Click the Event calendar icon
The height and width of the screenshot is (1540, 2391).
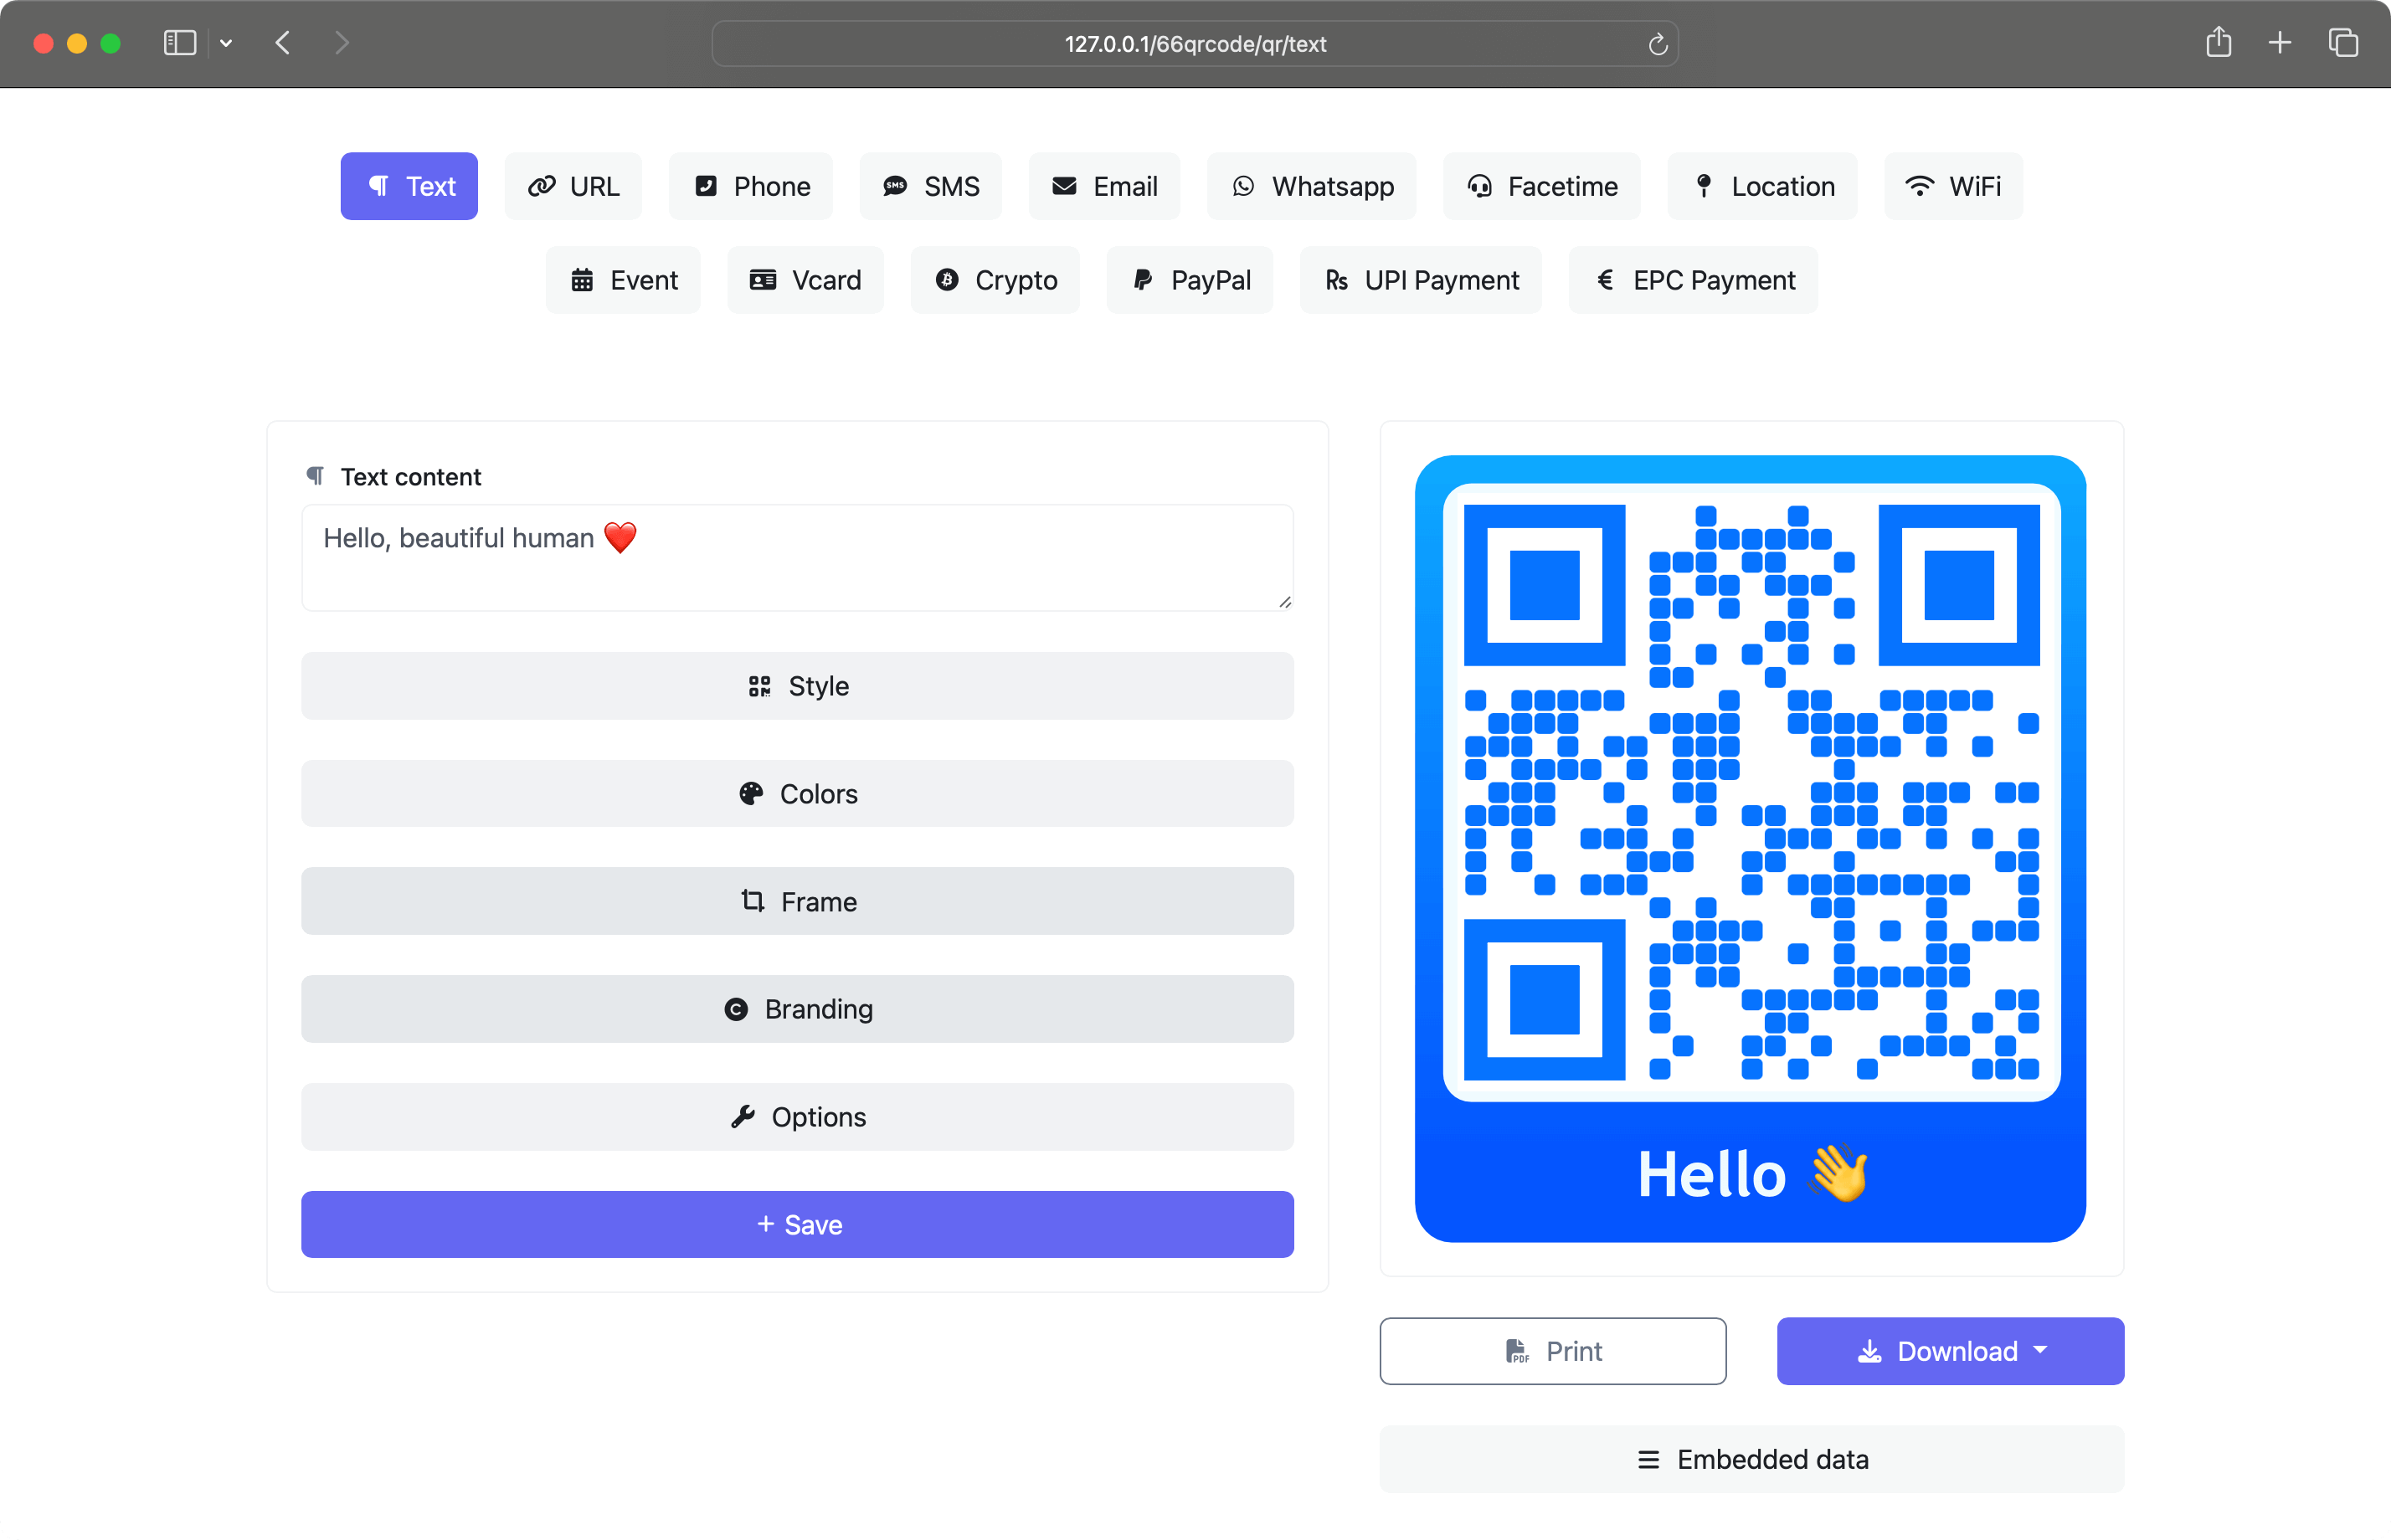pyautogui.click(x=582, y=280)
